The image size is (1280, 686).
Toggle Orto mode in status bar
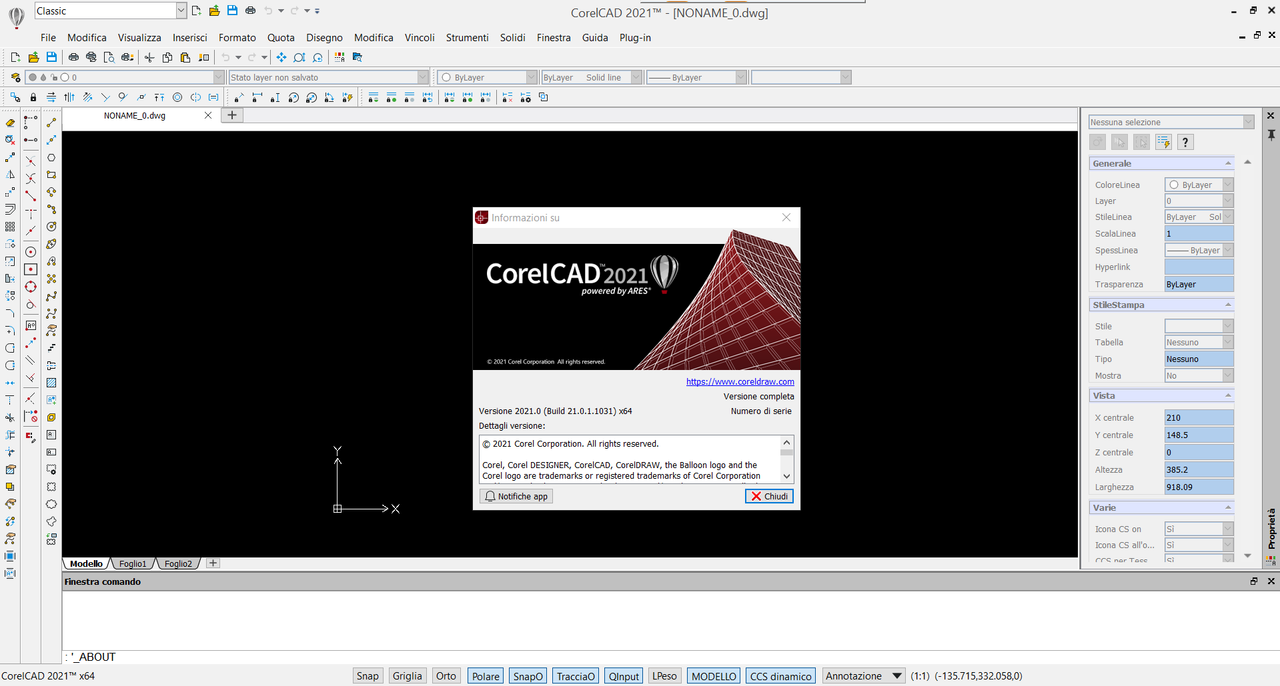tap(446, 676)
